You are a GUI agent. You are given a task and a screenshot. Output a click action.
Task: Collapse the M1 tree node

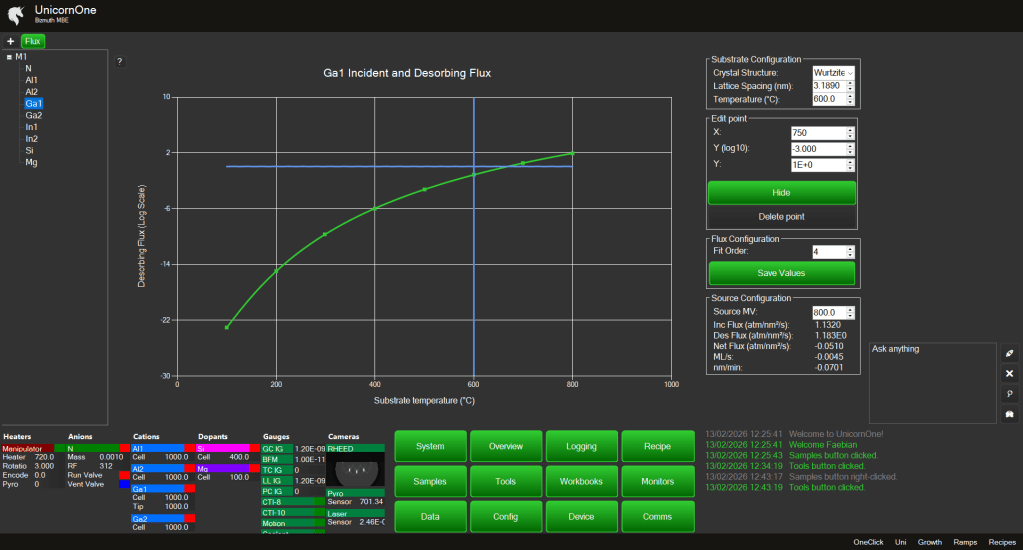pos(9,57)
